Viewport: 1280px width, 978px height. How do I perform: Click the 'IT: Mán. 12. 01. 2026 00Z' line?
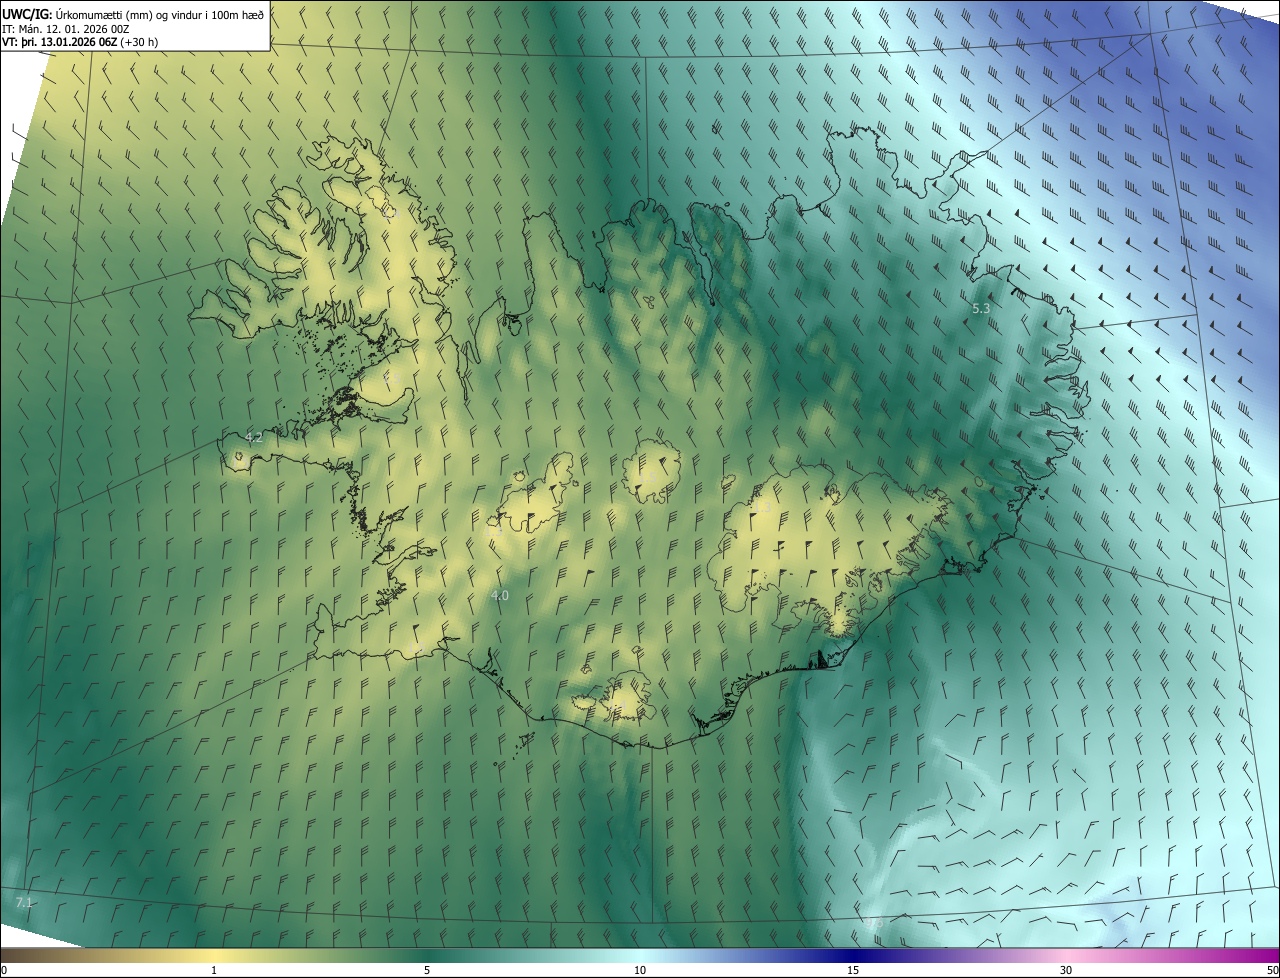tap(65, 28)
